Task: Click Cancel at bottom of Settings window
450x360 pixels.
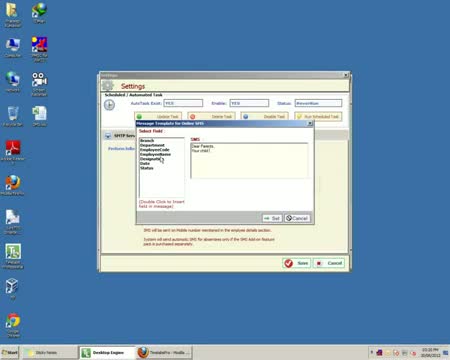Action: [x=329, y=263]
